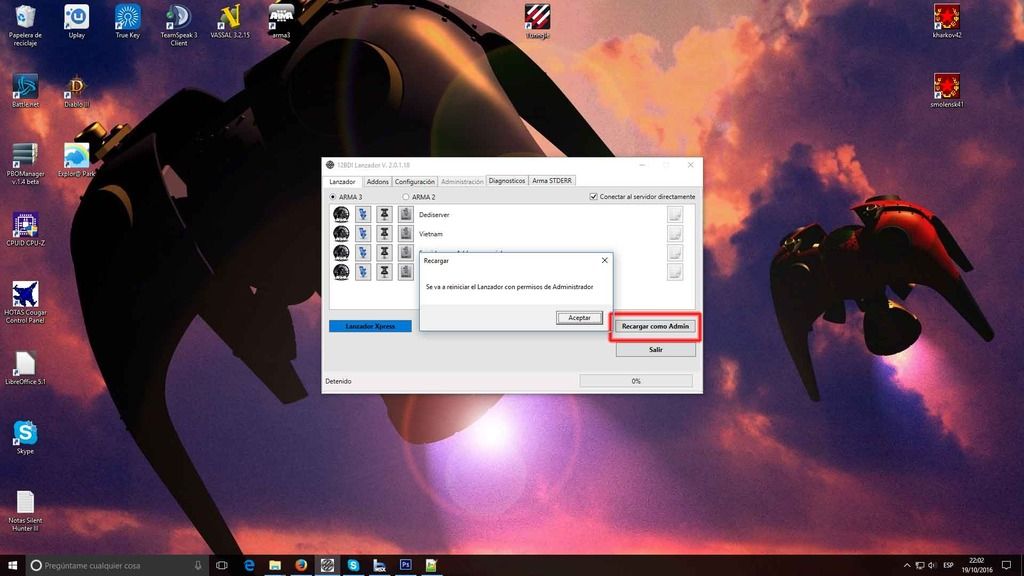Image resolution: width=1024 pixels, height=576 pixels.
Task: Click the Cortana search box on taskbar
Action: [118, 566]
